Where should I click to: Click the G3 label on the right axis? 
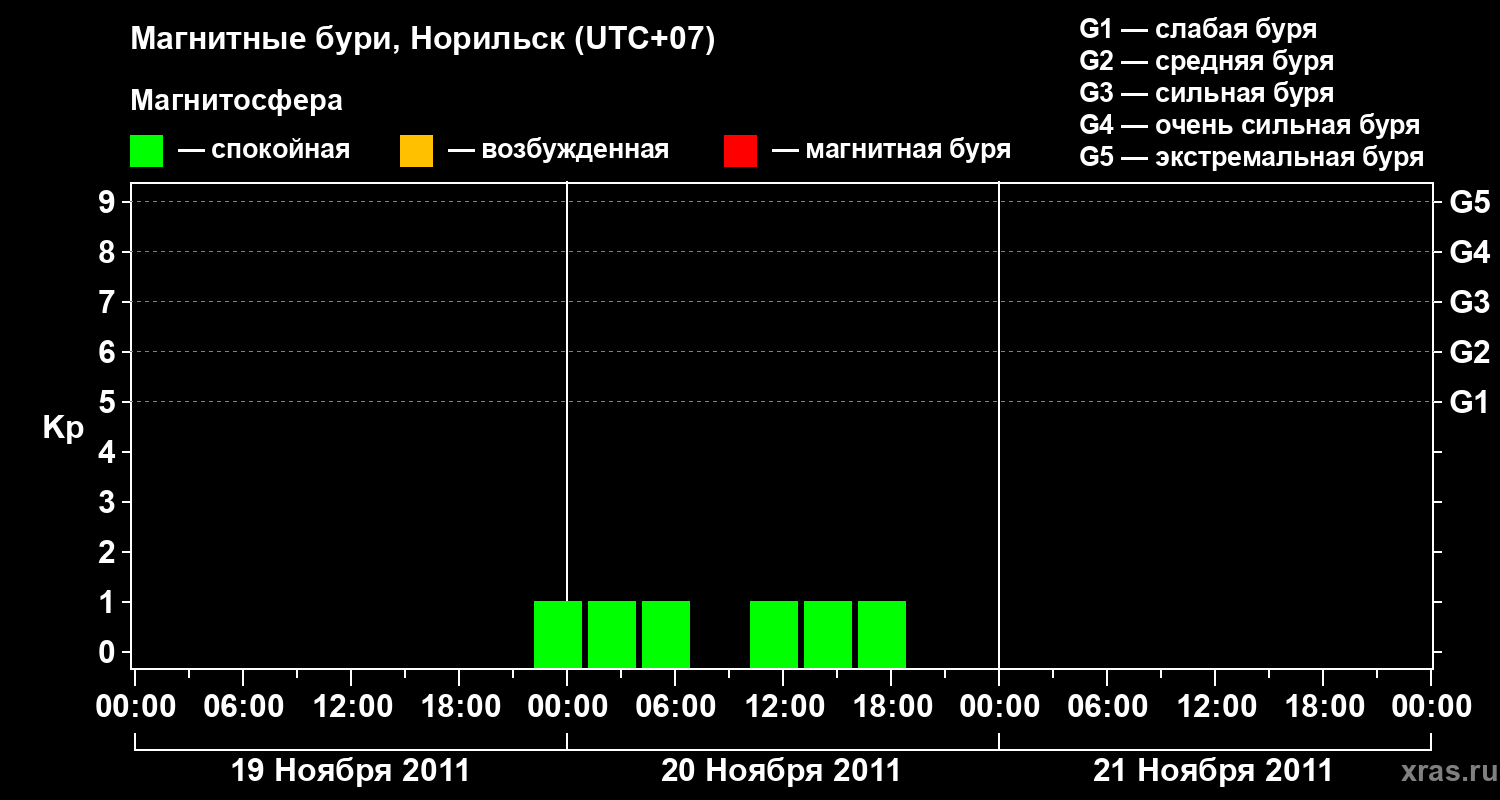pos(1469,302)
